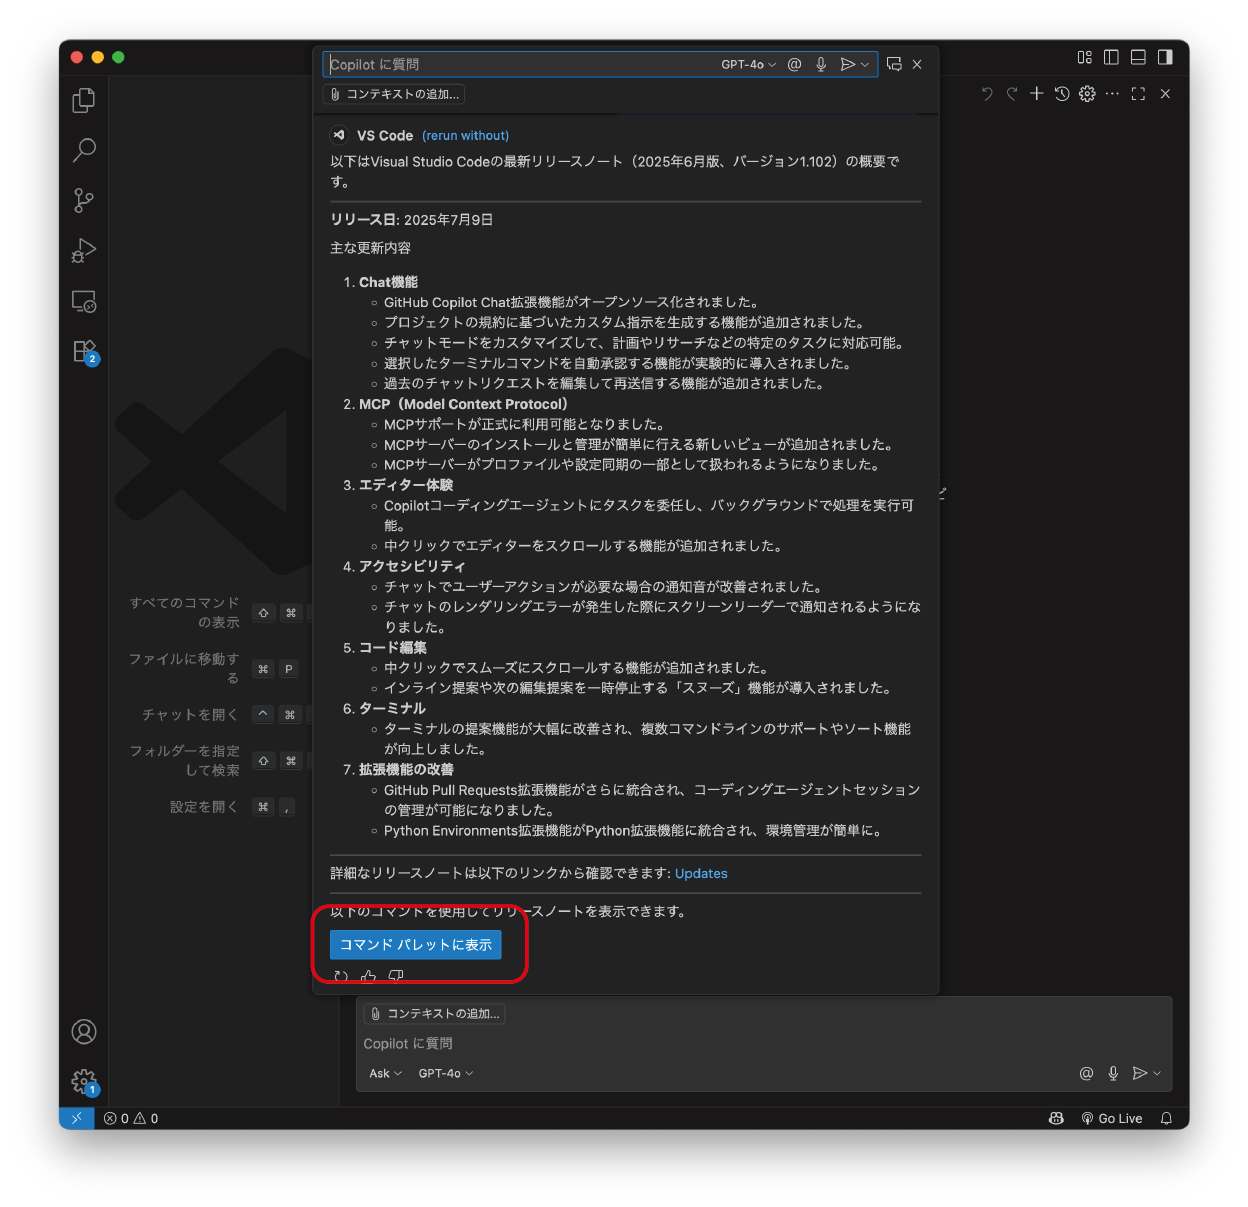Maximize the chat panel with the fullscreen icon

(1138, 94)
